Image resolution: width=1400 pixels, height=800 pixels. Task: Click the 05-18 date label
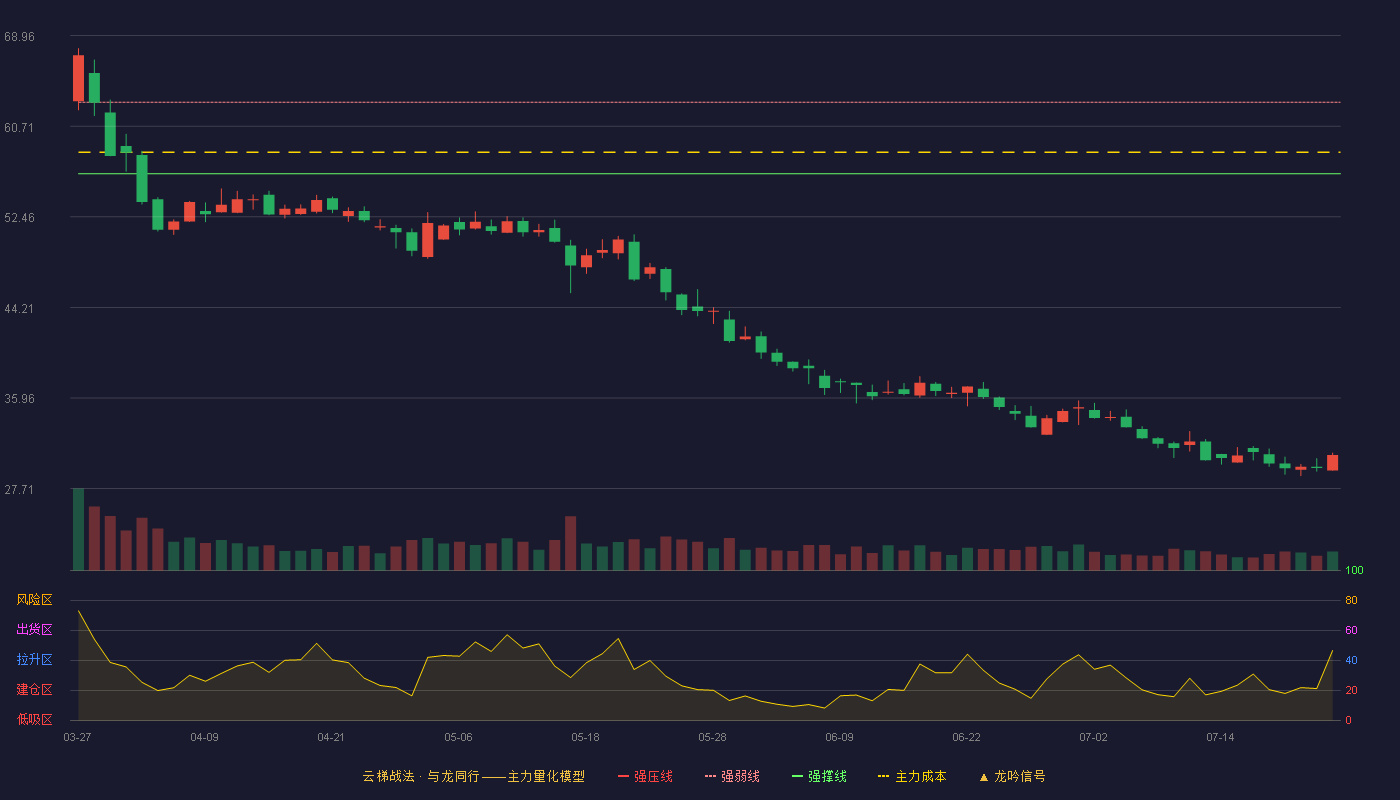coord(585,737)
